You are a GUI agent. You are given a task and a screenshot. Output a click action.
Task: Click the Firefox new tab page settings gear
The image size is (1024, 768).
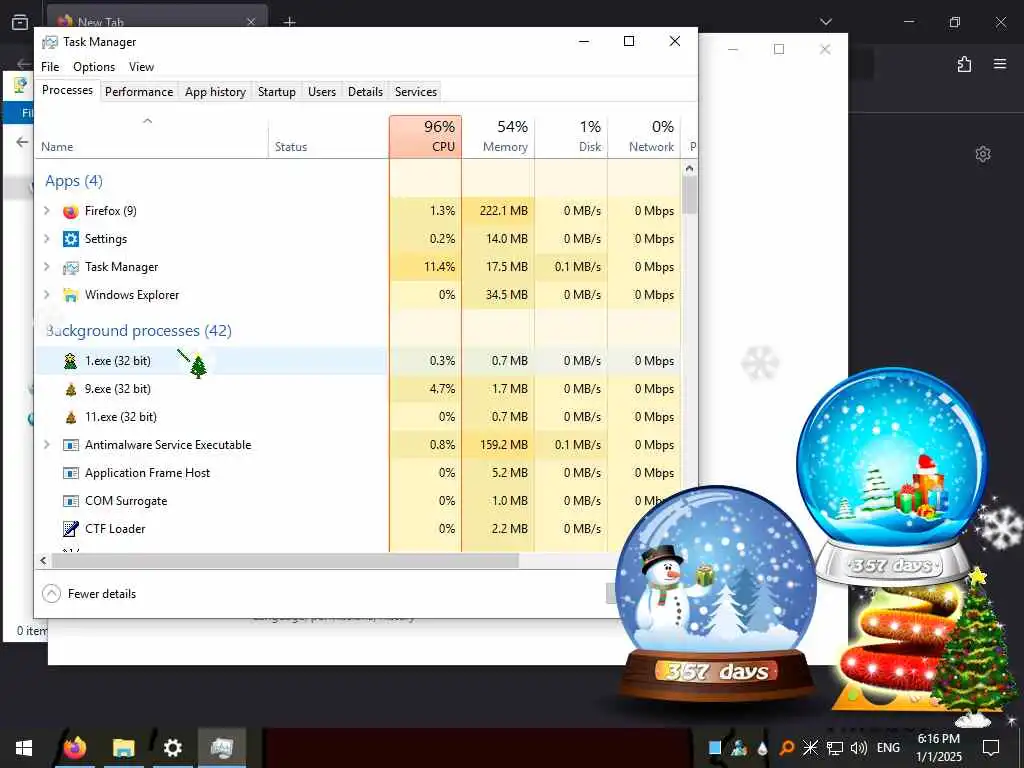(x=983, y=154)
